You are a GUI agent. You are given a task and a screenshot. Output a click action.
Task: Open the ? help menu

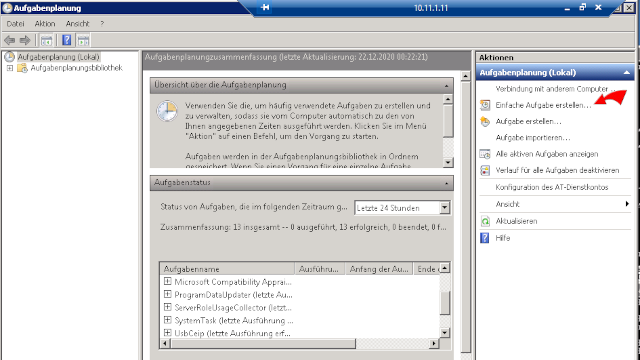pyautogui.click(x=102, y=24)
